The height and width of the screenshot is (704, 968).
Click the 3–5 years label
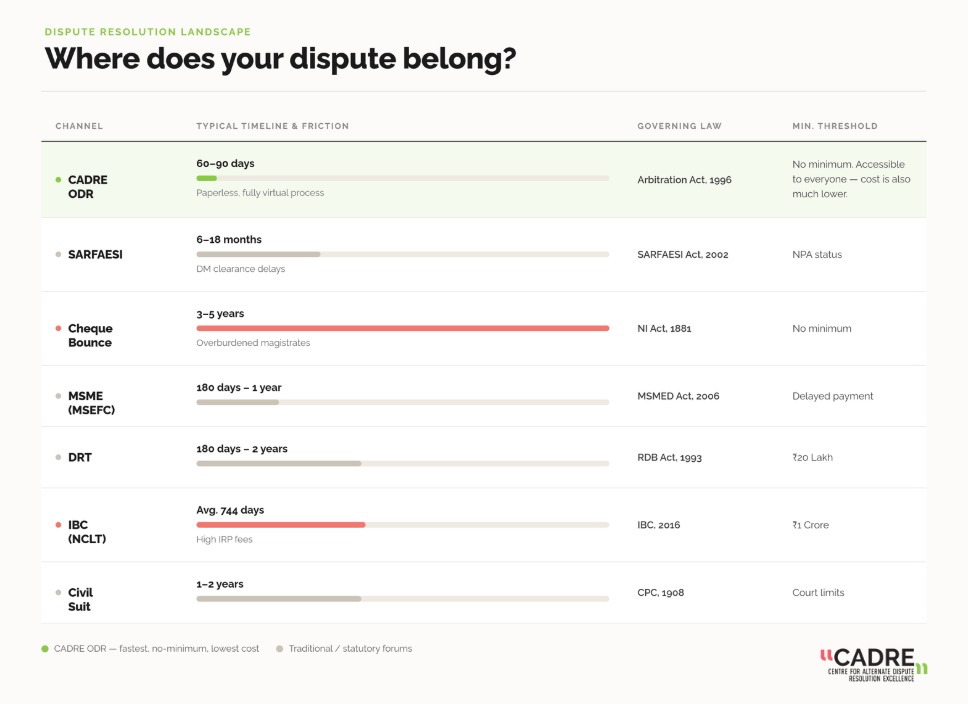[220, 314]
